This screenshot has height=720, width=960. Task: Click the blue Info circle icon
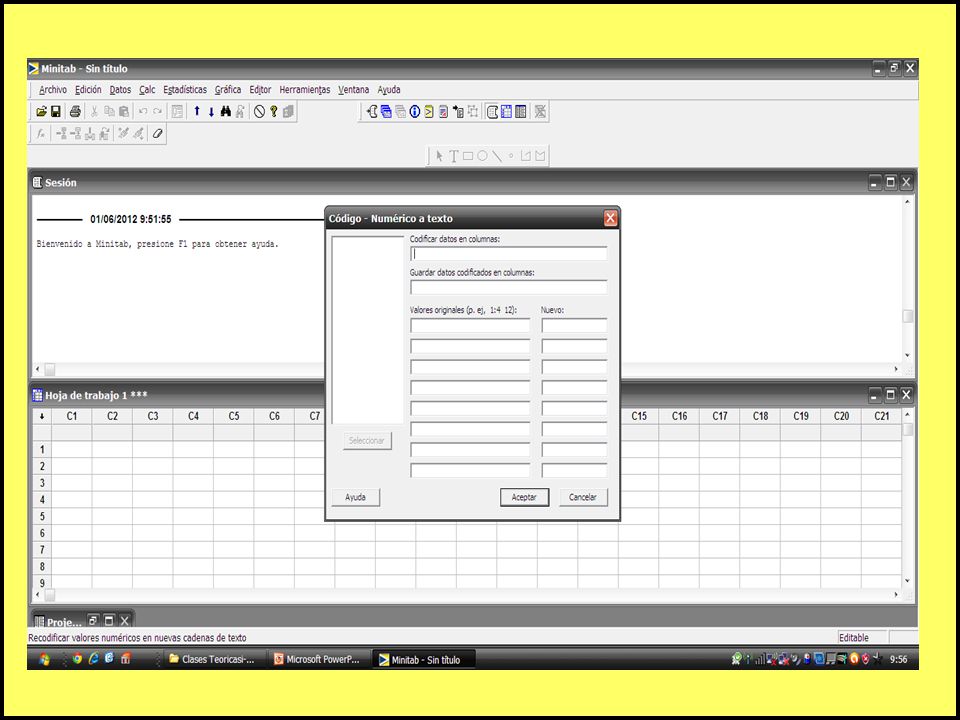415,111
